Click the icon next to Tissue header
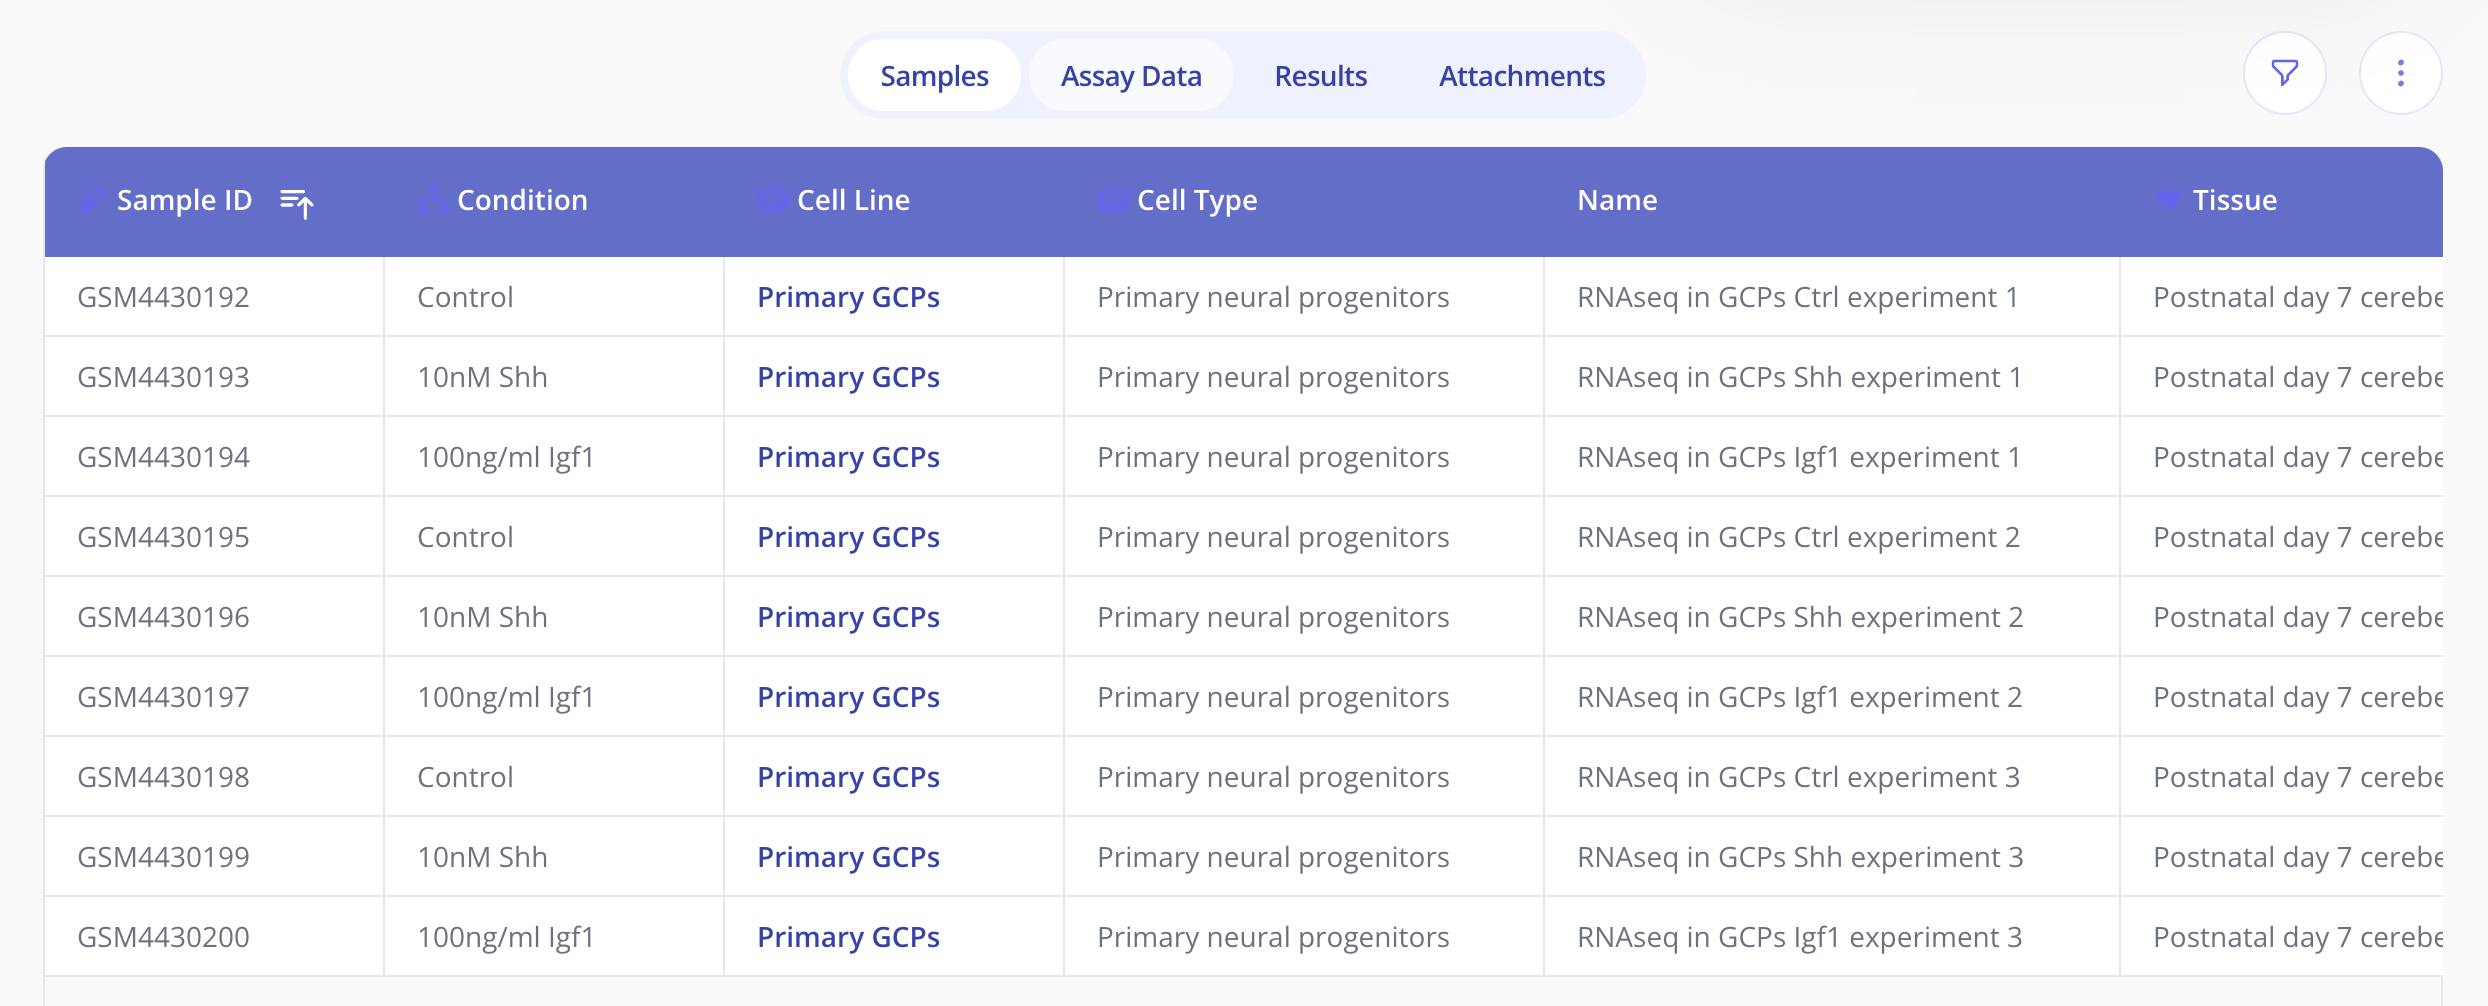 2167,200
